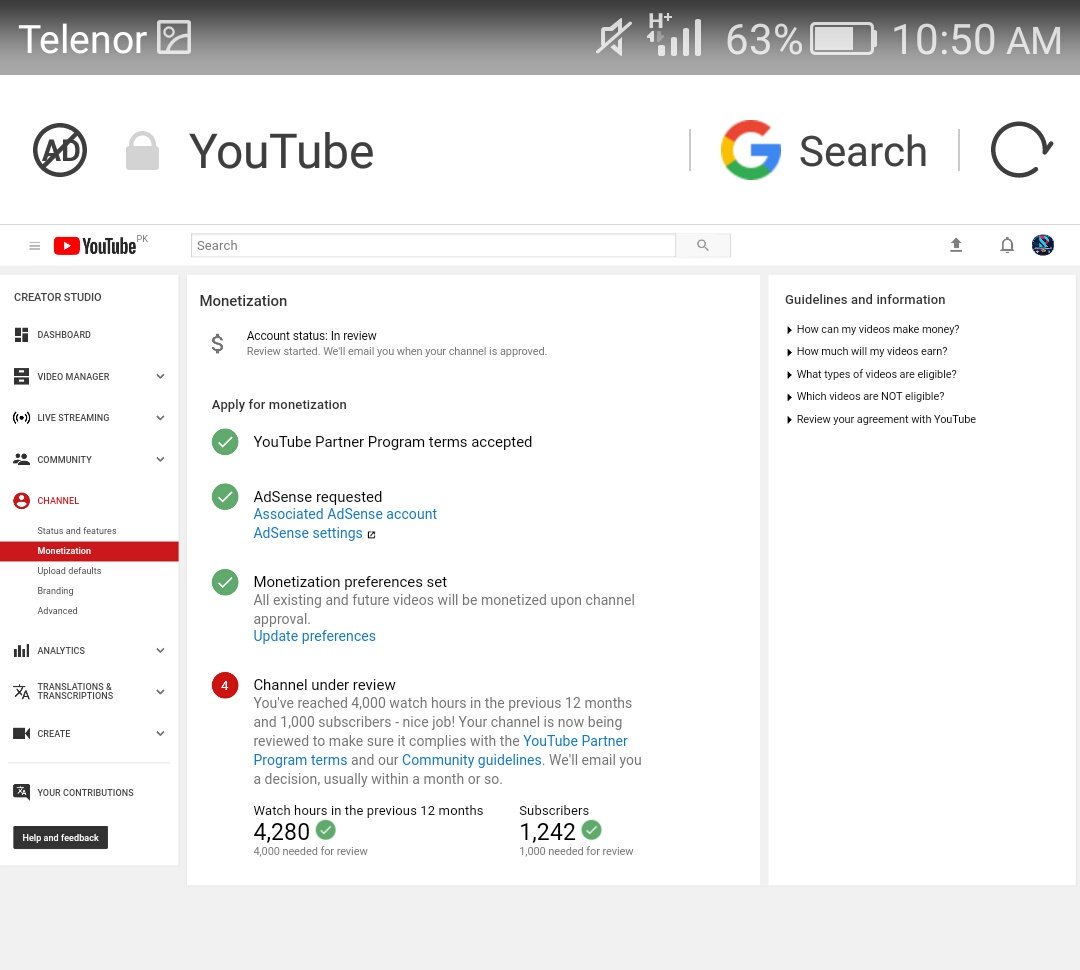
Task: Click 'Account status: In review' text
Action: pos(311,336)
